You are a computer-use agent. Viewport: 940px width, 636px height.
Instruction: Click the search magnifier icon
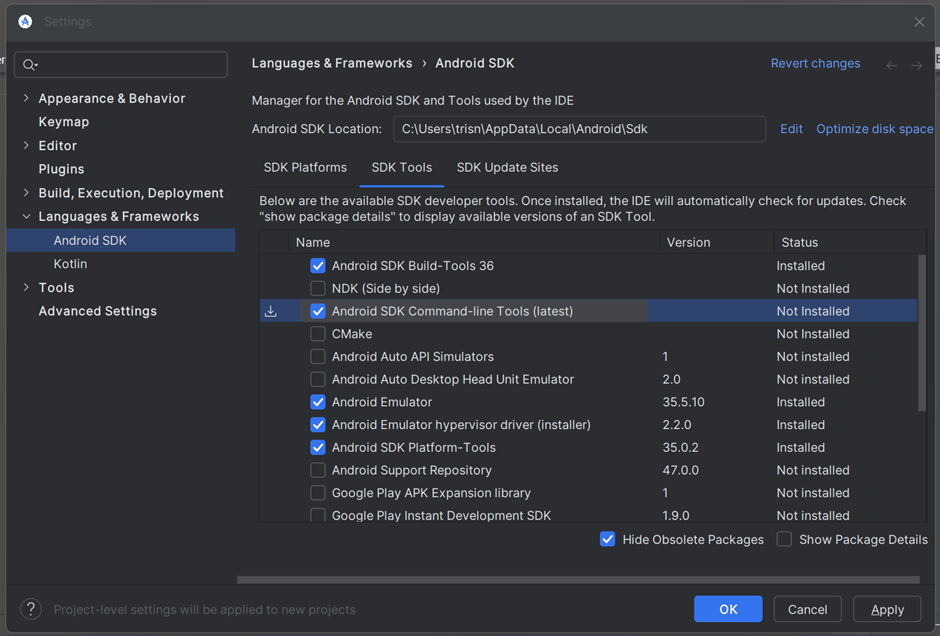tap(29, 65)
